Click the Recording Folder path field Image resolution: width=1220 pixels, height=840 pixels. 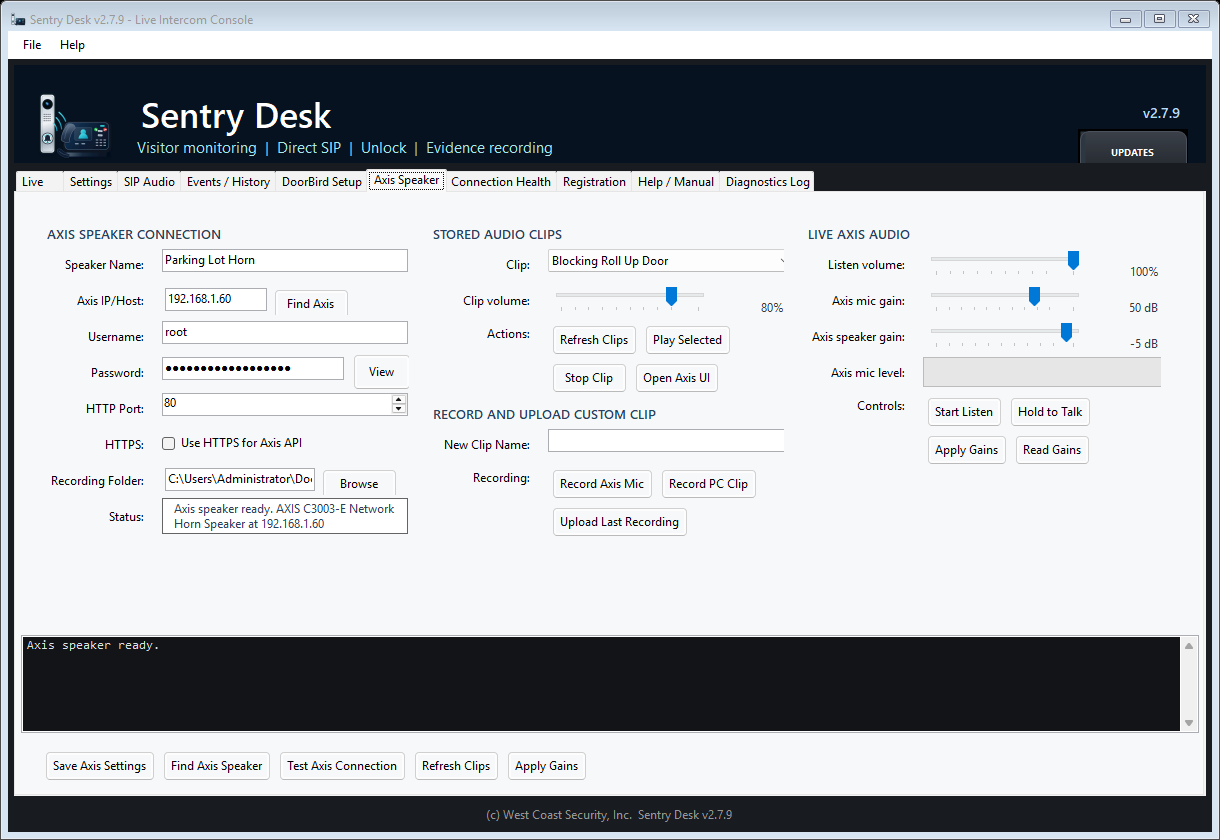point(240,480)
